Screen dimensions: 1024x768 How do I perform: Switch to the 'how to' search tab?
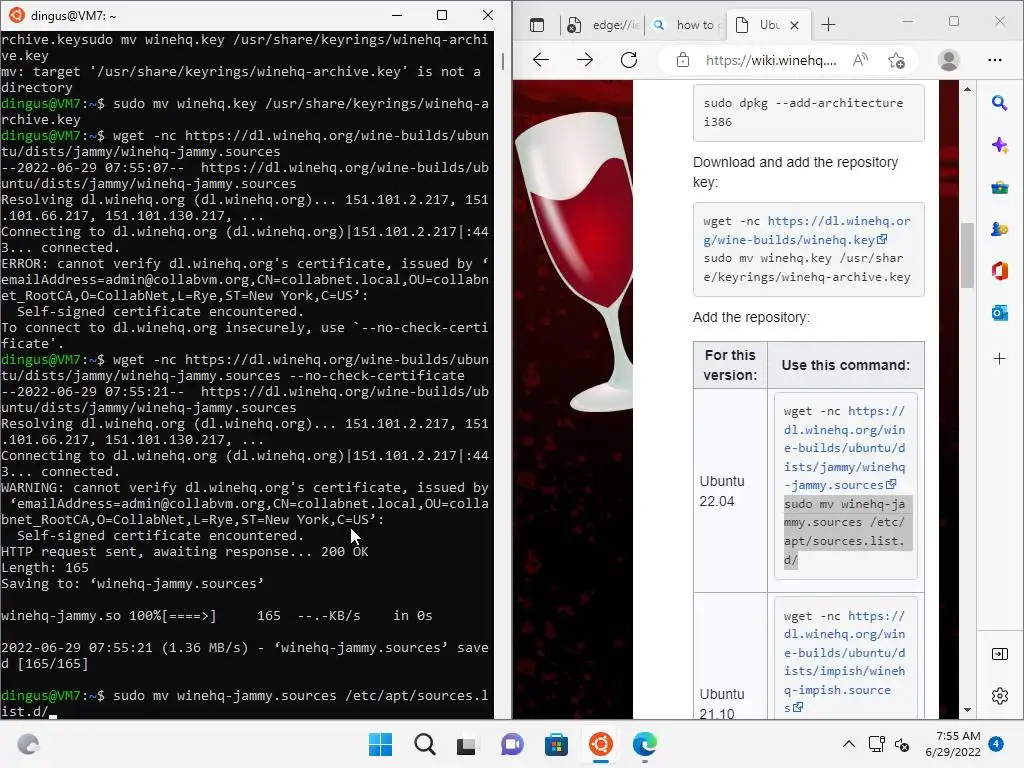click(687, 25)
